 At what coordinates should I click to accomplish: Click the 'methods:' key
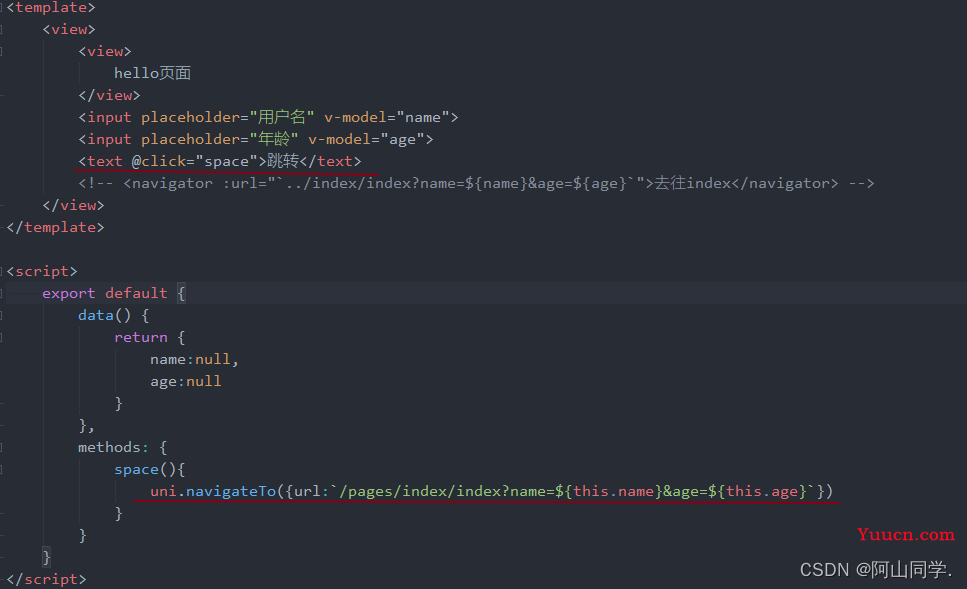113,447
